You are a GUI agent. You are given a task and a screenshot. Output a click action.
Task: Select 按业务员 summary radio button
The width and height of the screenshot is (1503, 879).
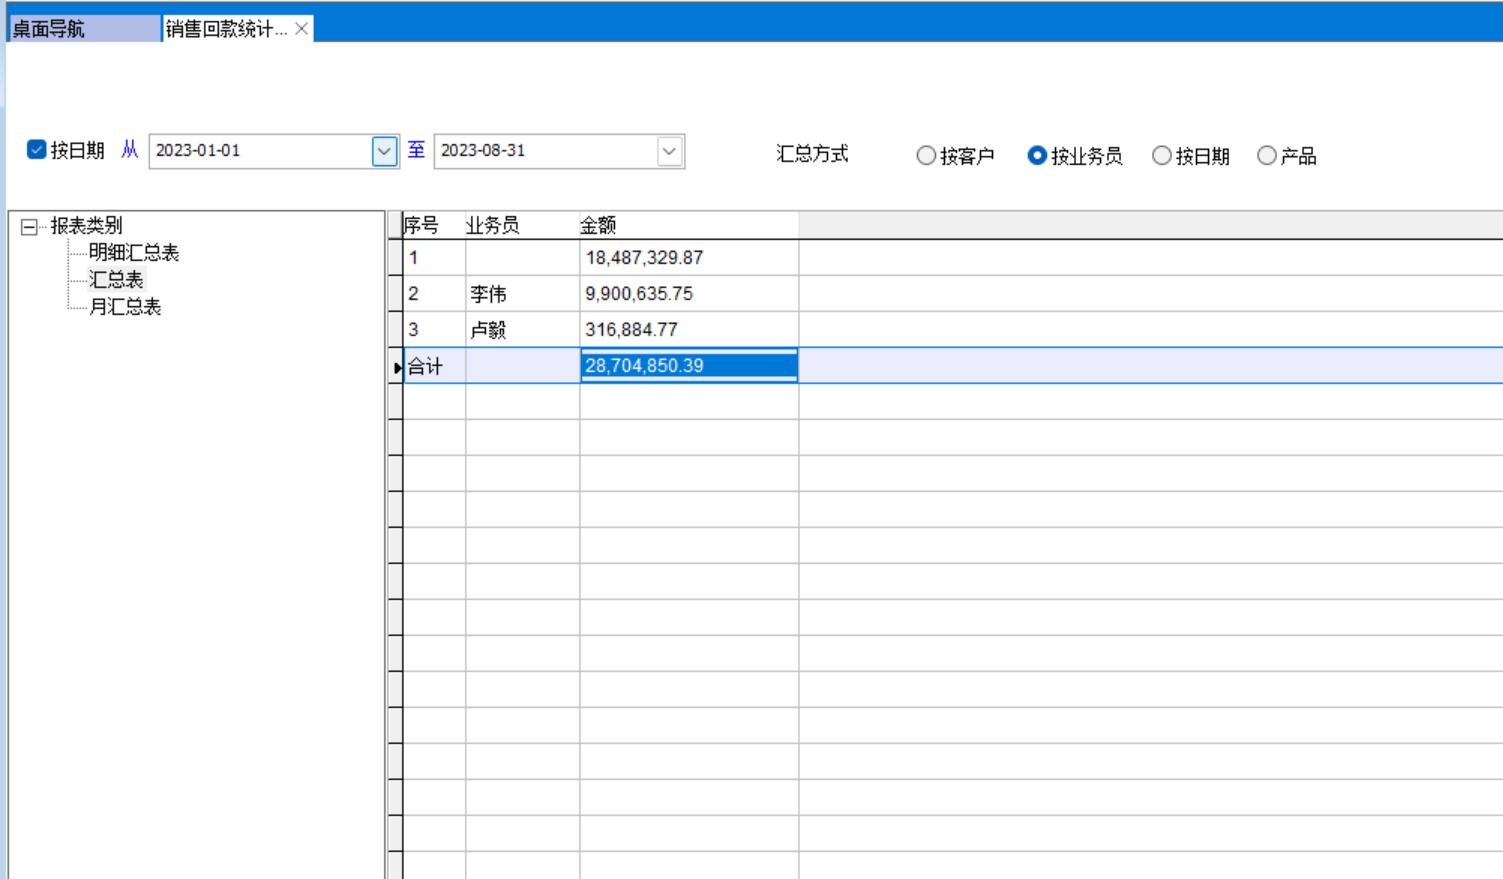pyautogui.click(x=1037, y=156)
